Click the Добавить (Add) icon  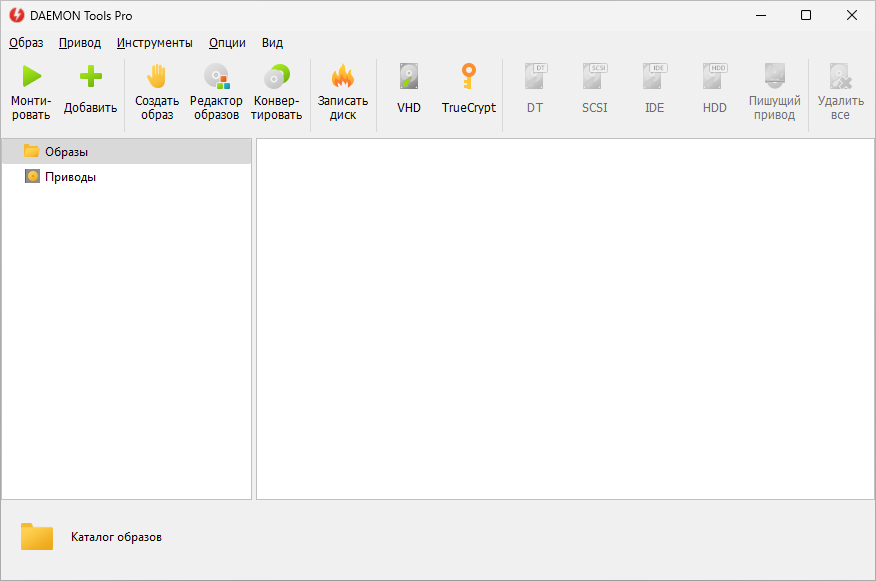pos(90,90)
